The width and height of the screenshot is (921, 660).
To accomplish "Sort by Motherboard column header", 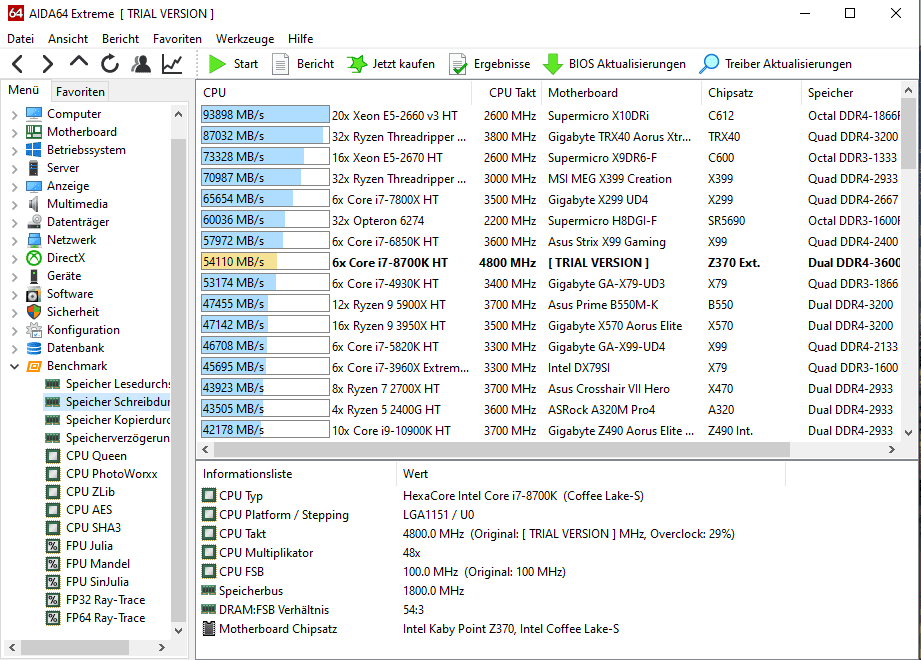I will pyautogui.click(x=621, y=93).
